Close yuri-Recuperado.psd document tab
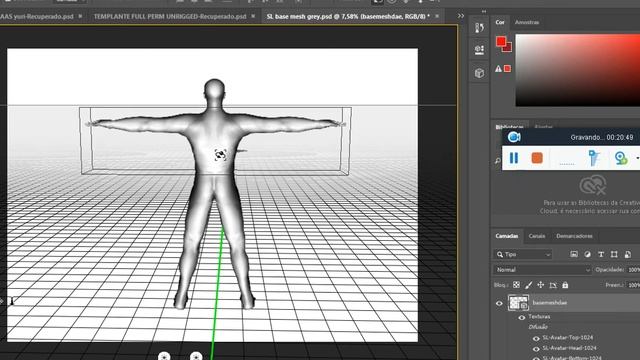The height and width of the screenshot is (360, 640). pos(80,16)
